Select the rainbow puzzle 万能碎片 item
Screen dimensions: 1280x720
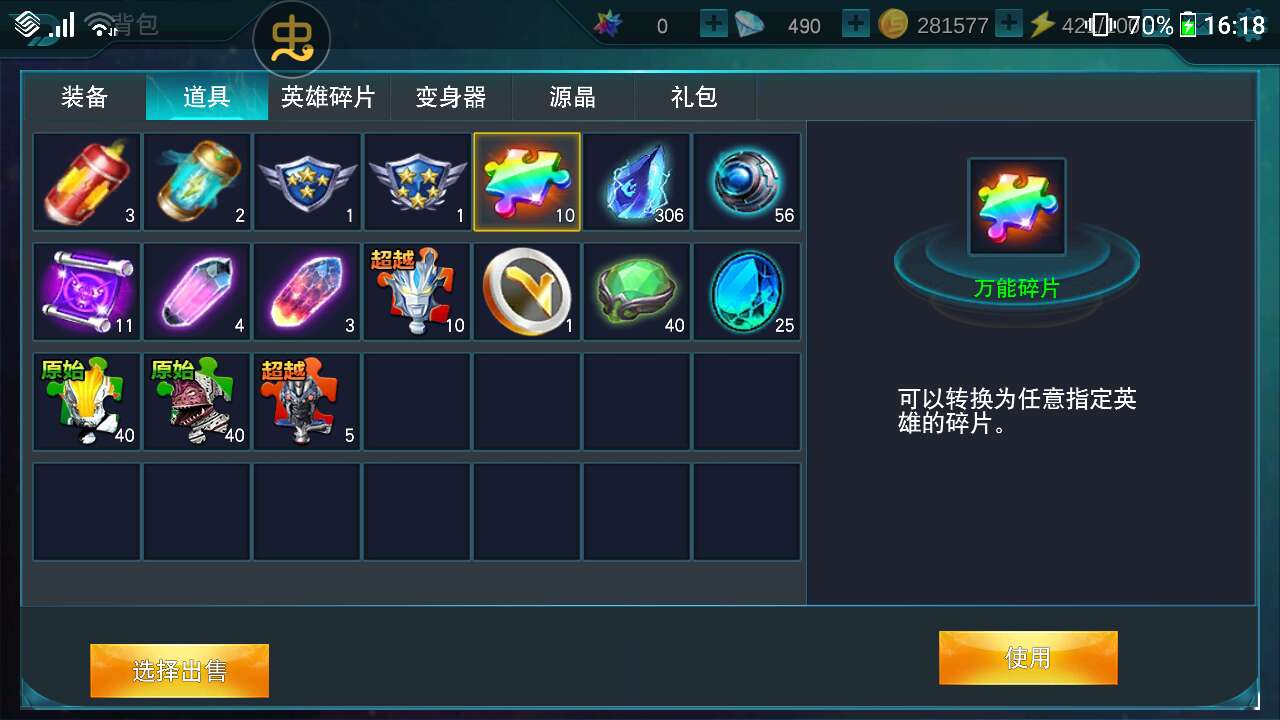point(527,182)
